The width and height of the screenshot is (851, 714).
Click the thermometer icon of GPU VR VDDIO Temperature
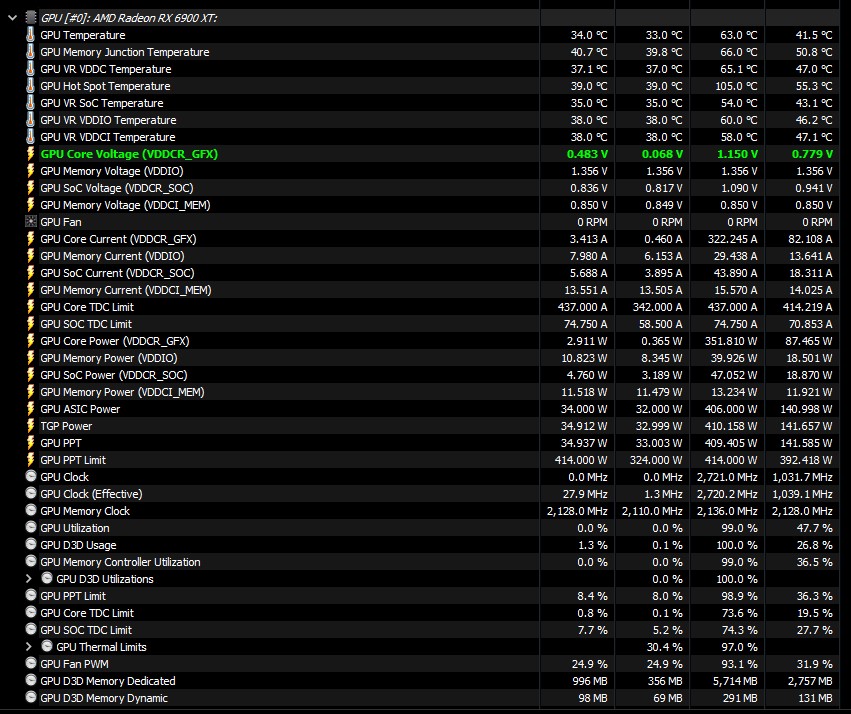[x=30, y=120]
